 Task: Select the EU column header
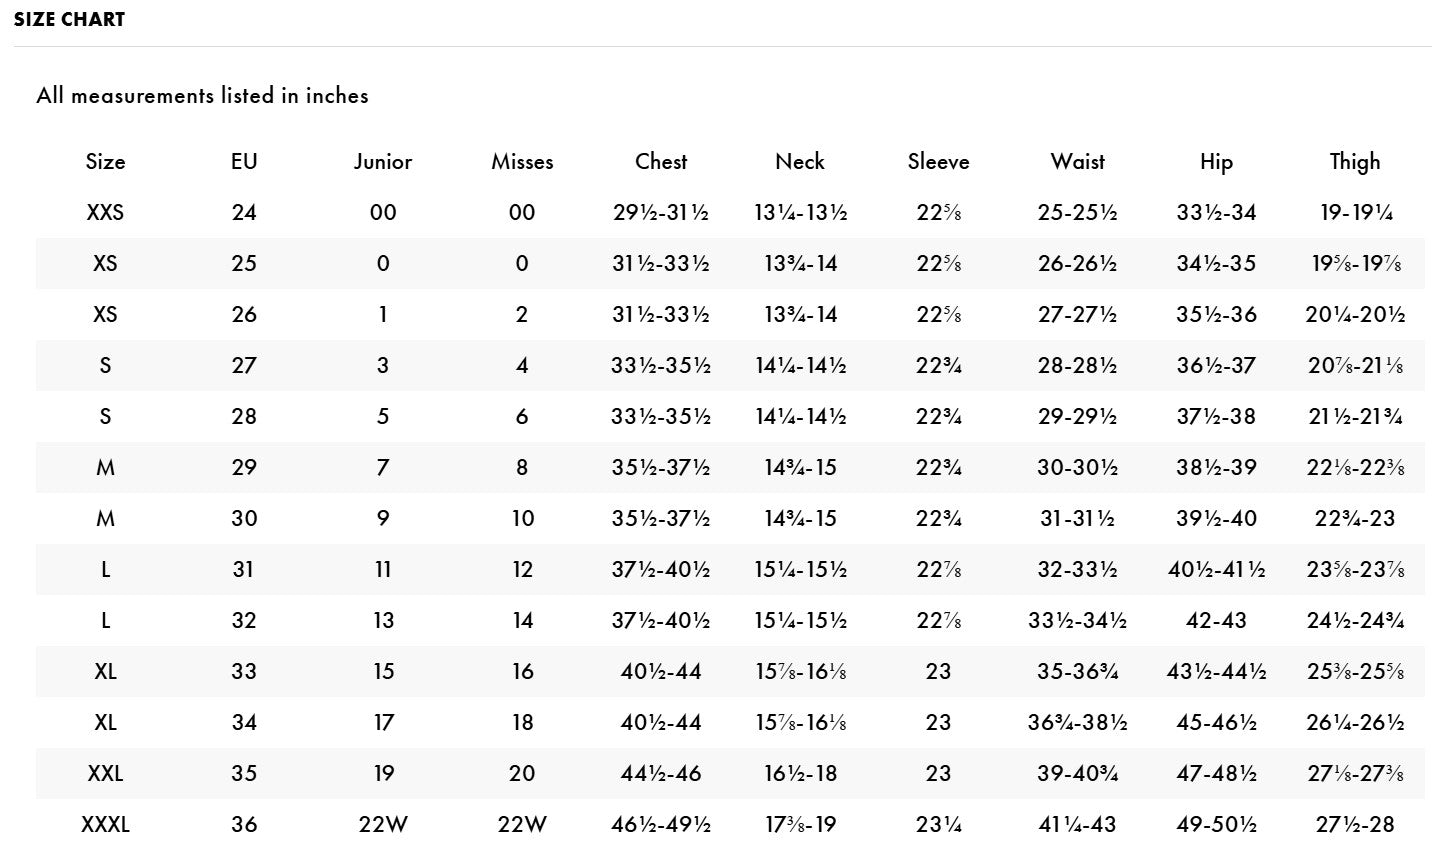click(x=244, y=162)
